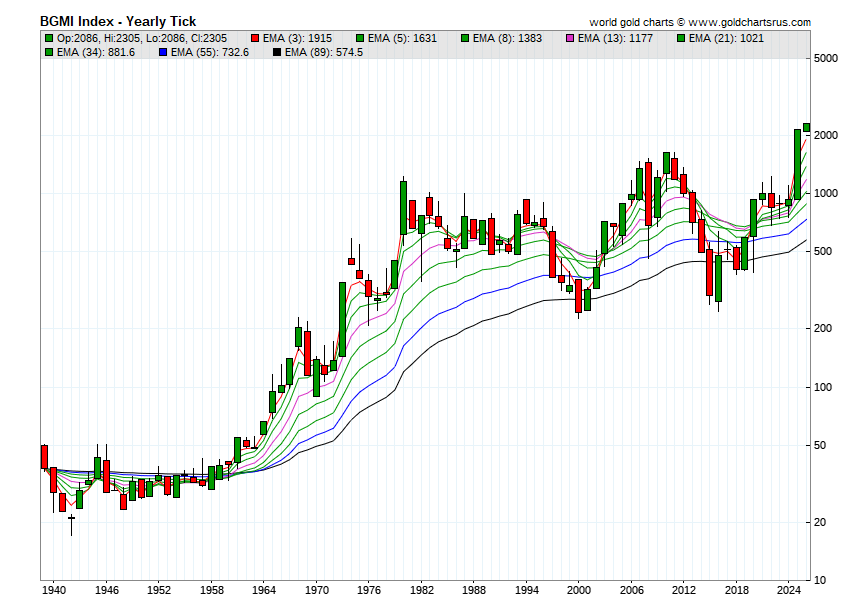The image size is (850, 616).
Task: Click the 'BGMI Index - Yearly Tick' title
Action: (118, 22)
